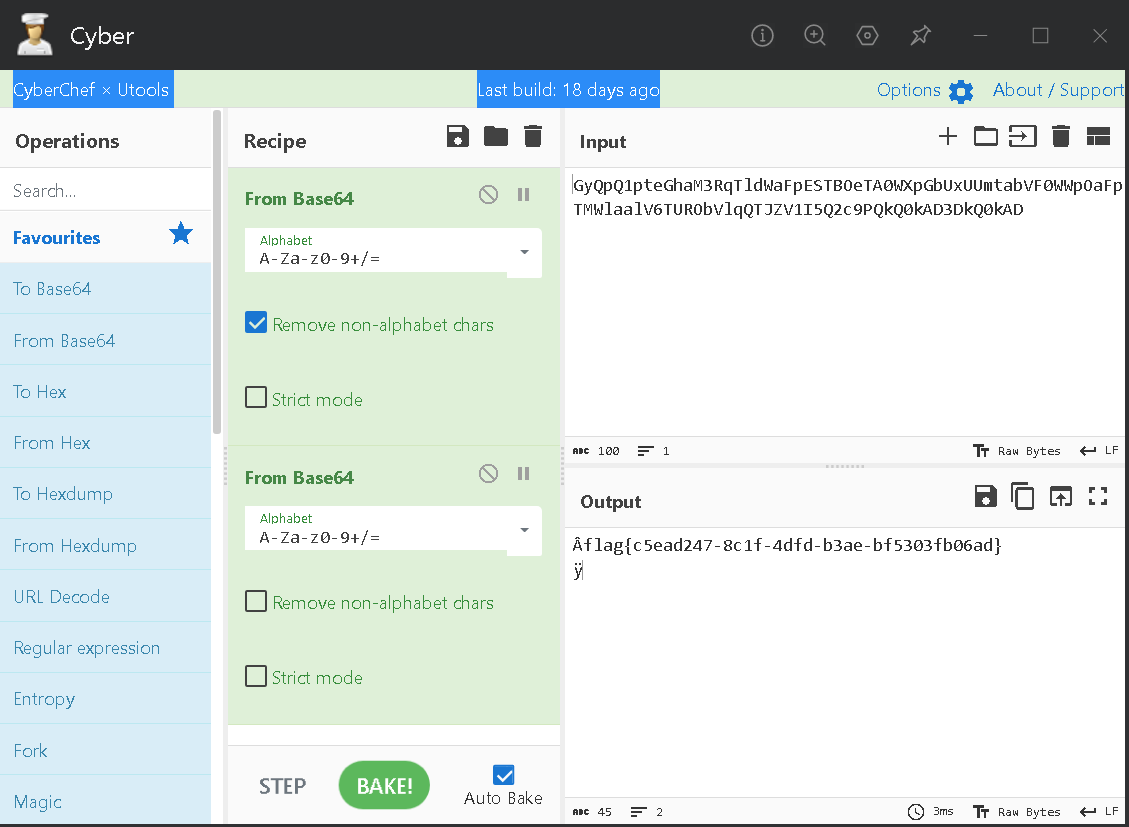Image resolution: width=1129 pixels, height=827 pixels.
Task: Save the recipe using the disk icon
Action: pyautogui.click(x=458, y=136)
